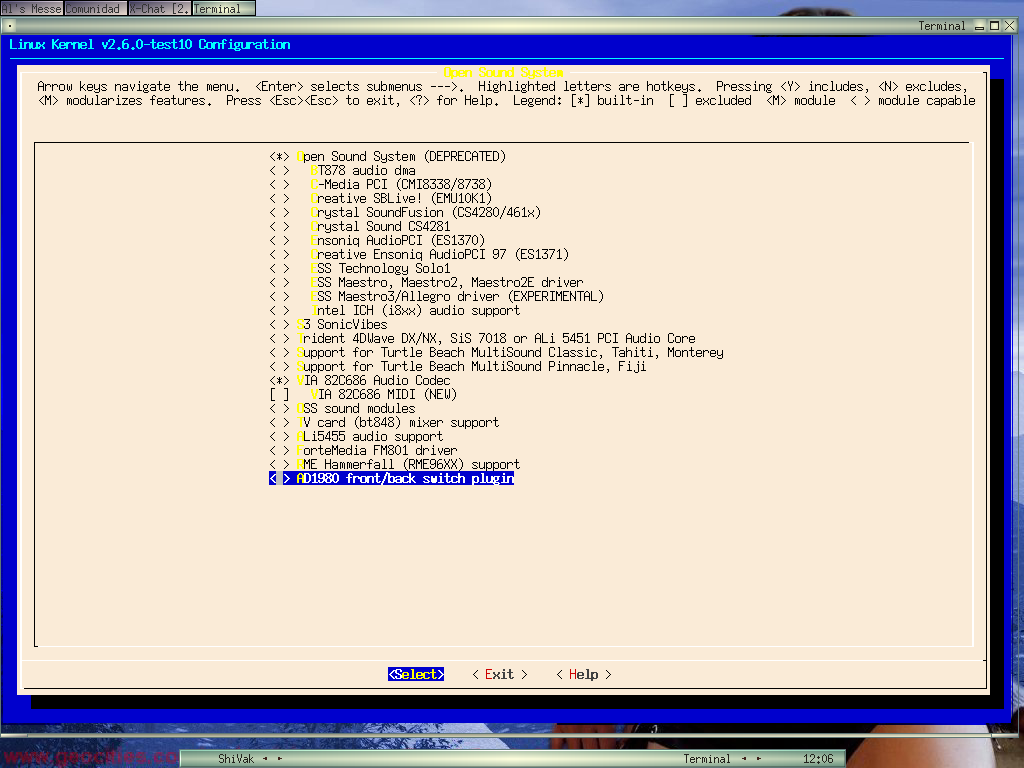Click the left arrow next to ShiVak

point(265,759)
